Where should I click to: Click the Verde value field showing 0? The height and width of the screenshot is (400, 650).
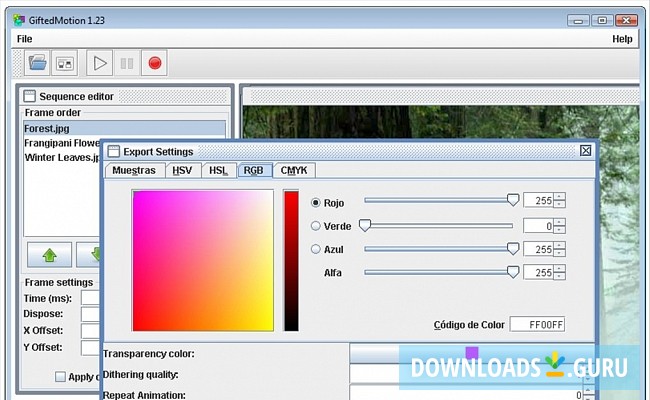point(538,226)
